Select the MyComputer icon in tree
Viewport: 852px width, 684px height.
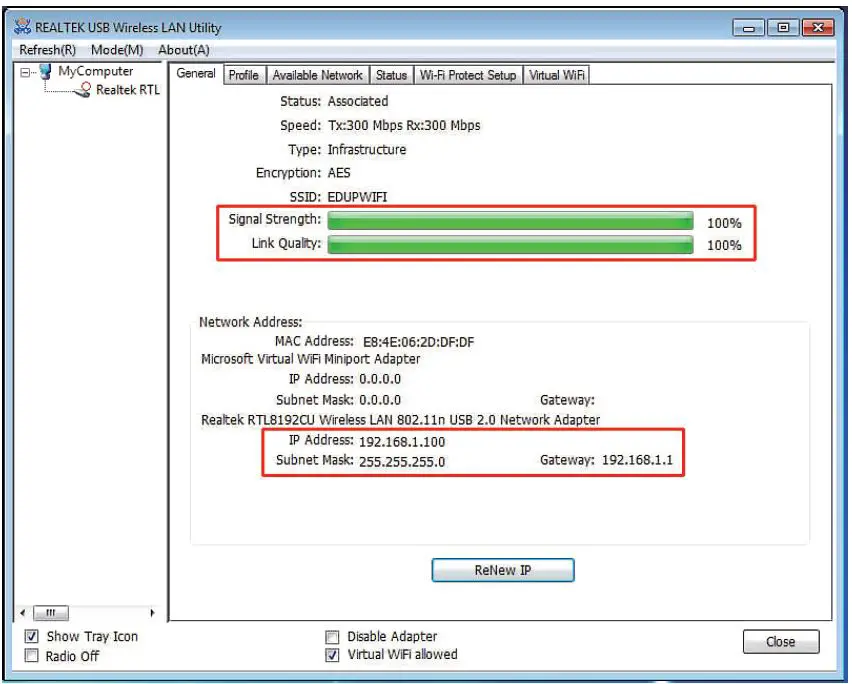[x=44, y=72]
